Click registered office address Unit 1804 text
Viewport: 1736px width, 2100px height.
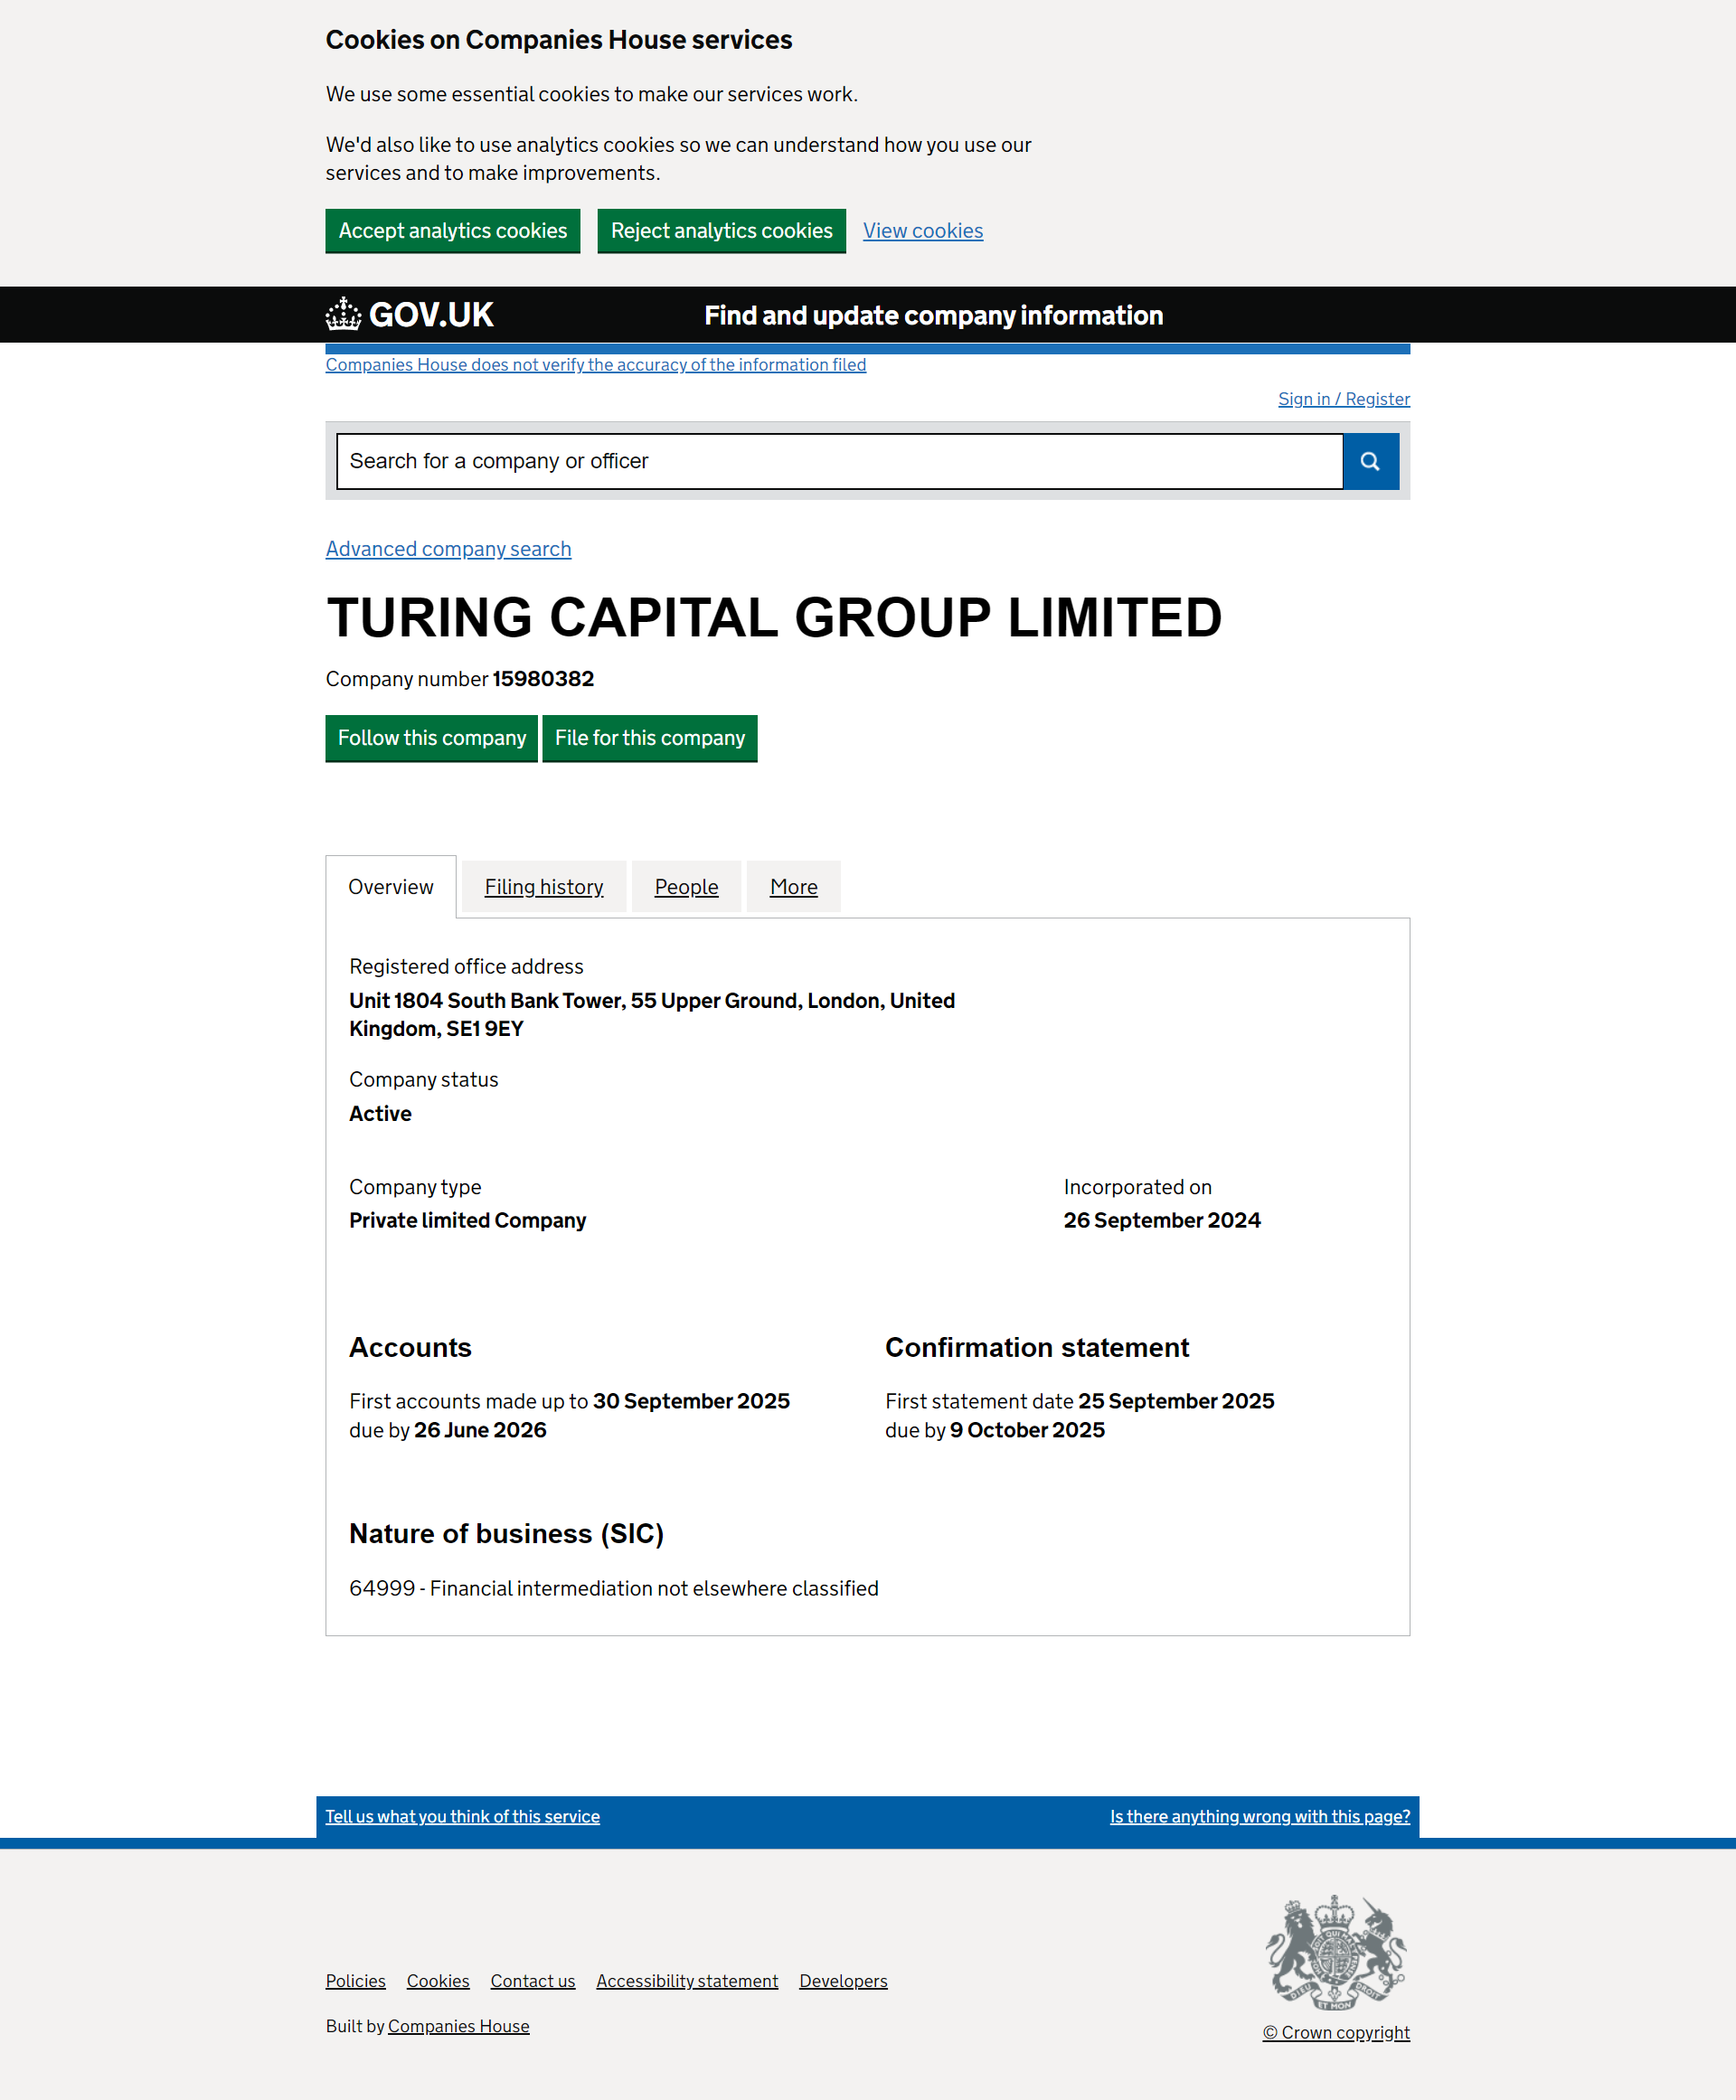(652, 1015)
